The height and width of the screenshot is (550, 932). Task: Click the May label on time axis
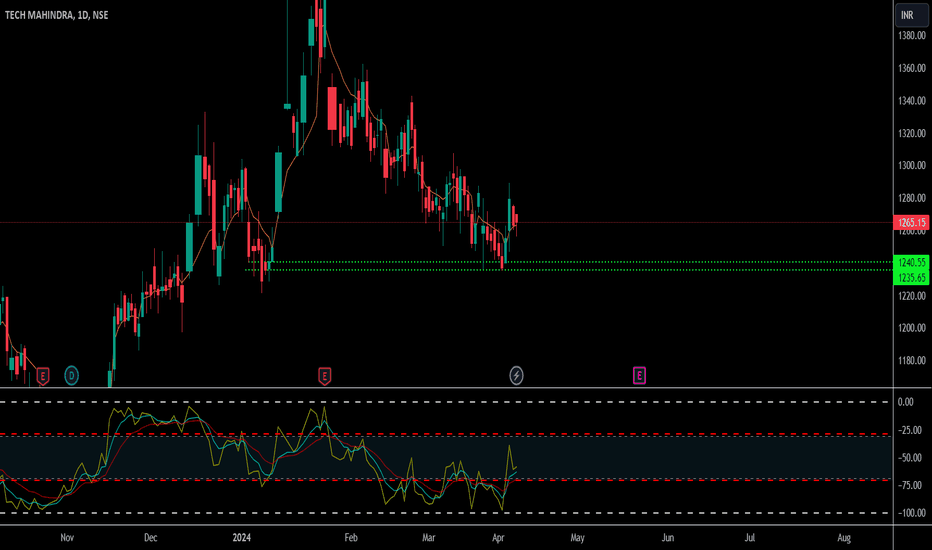(577, 538)
